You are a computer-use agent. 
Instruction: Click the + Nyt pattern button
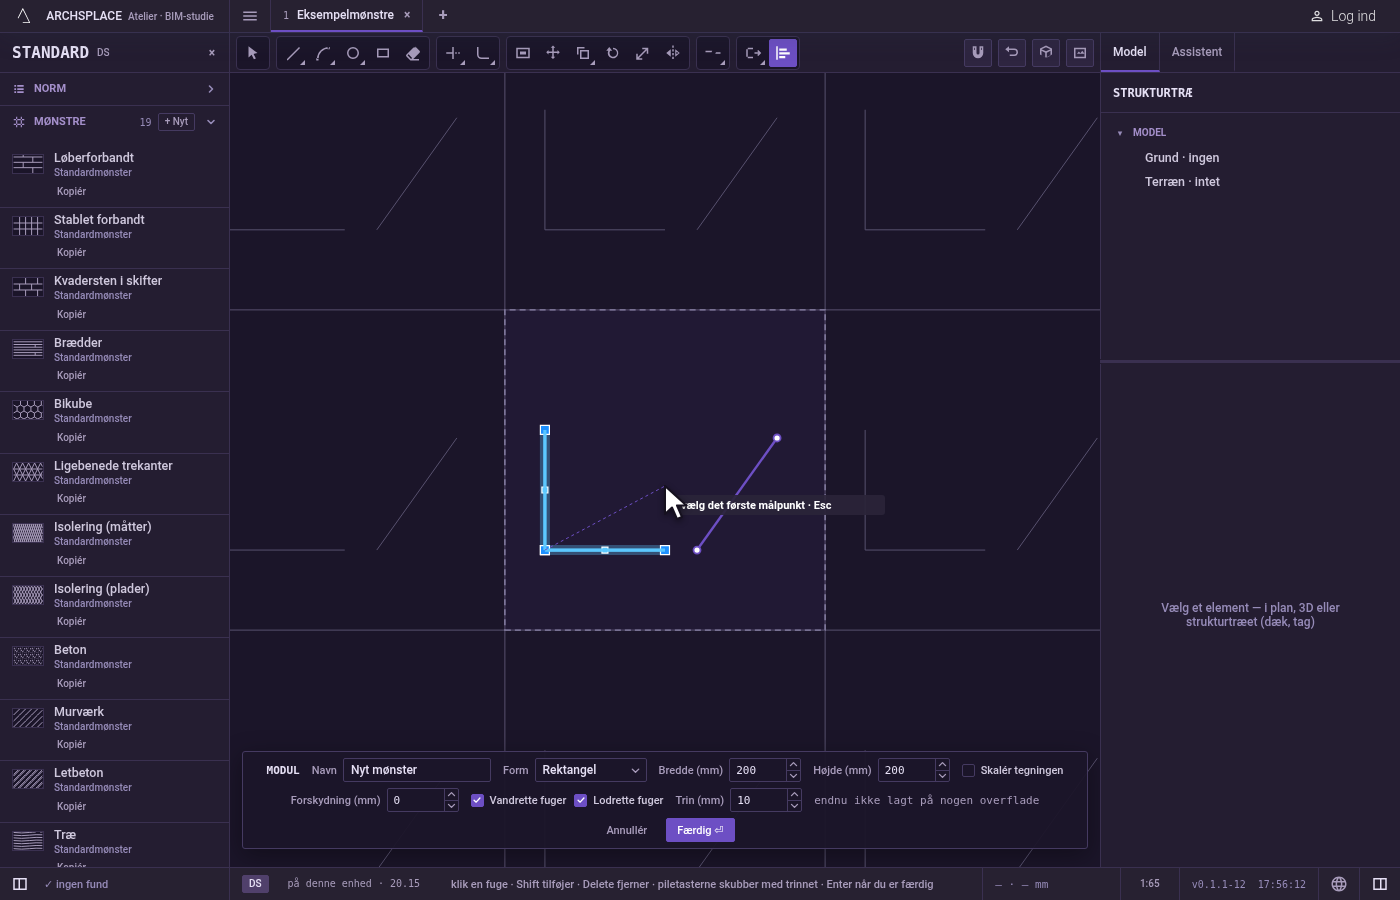176,122
